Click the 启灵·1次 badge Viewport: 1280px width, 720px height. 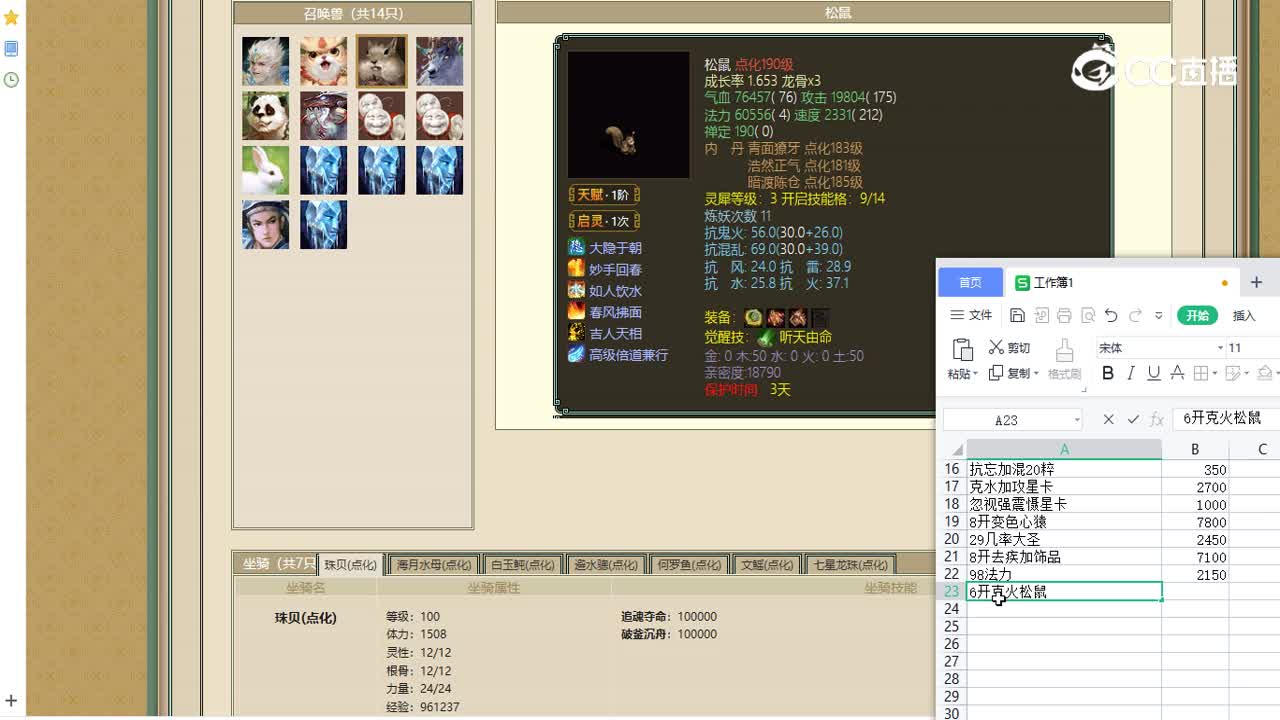[603, 221]
